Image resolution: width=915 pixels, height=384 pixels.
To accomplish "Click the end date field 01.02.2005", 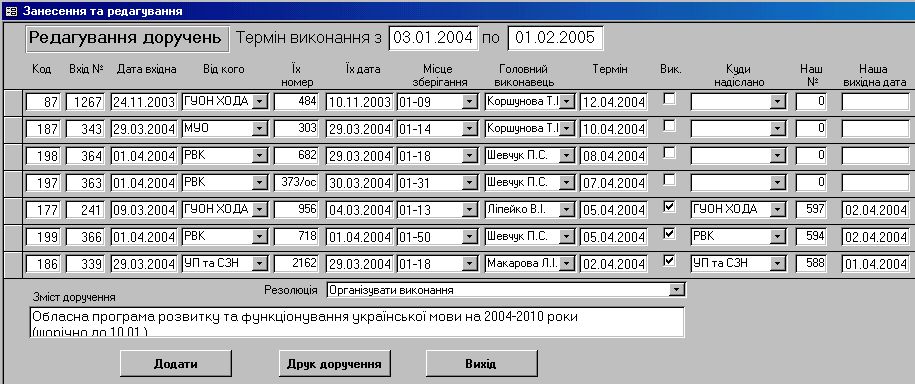I will pyautogui.click(x=555, y=38).
